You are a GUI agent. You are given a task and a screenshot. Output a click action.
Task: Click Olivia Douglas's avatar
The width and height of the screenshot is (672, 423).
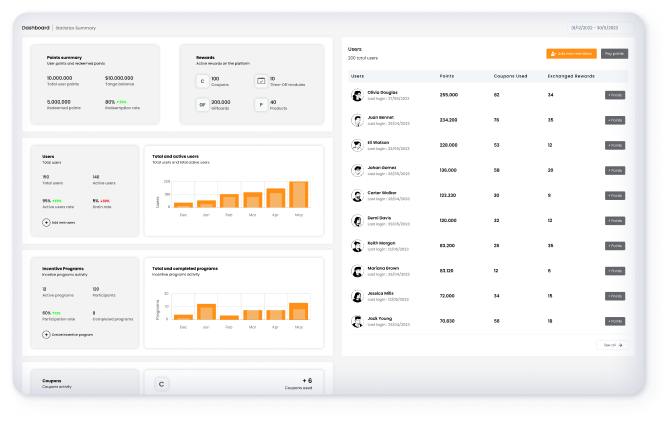click(356, 96)
